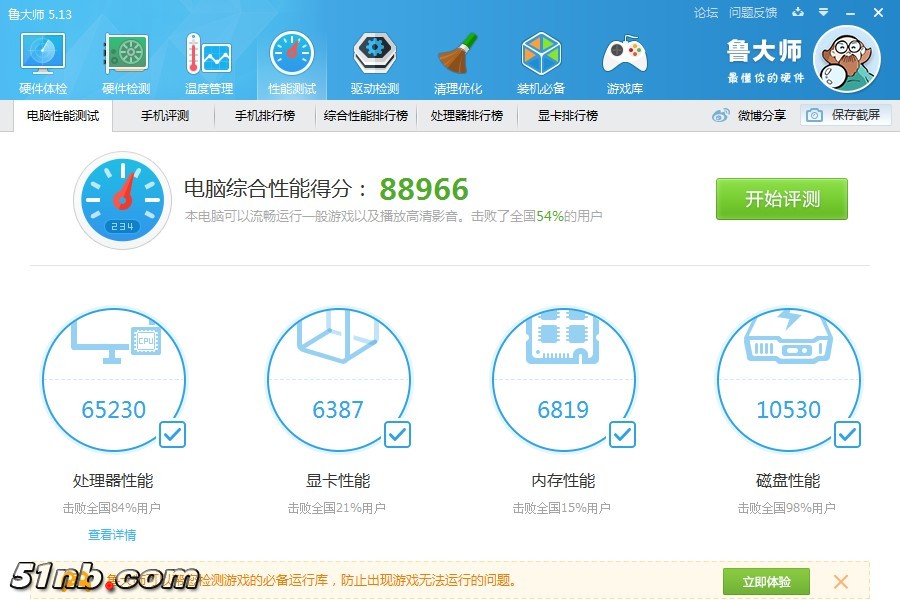The height and width of the screenshot is (600, 900).
Task: Uncheck the 显卡性能 graphics card test checkbox
Action: click(x=397, y=435)
